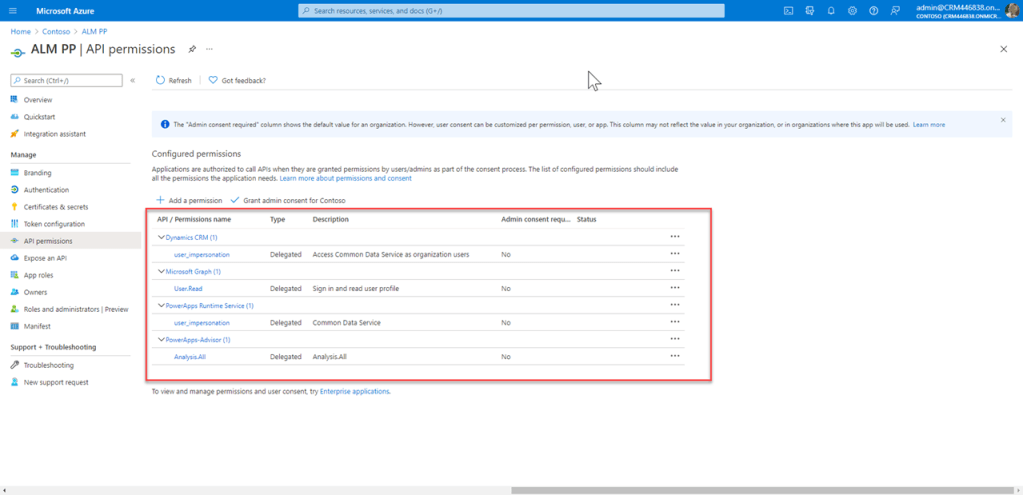Click the notifications bell icon

point(830,11)
